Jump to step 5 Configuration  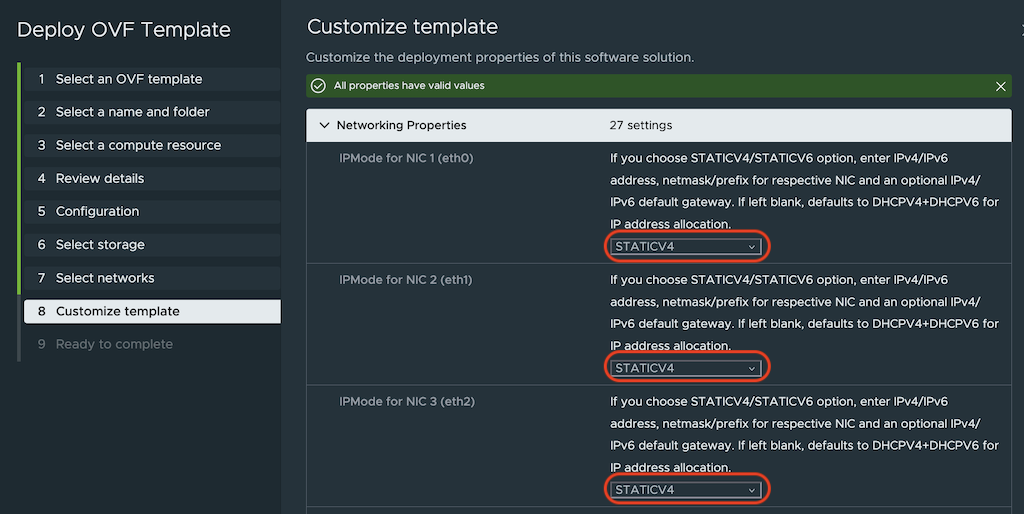click(x=97, y=211)
